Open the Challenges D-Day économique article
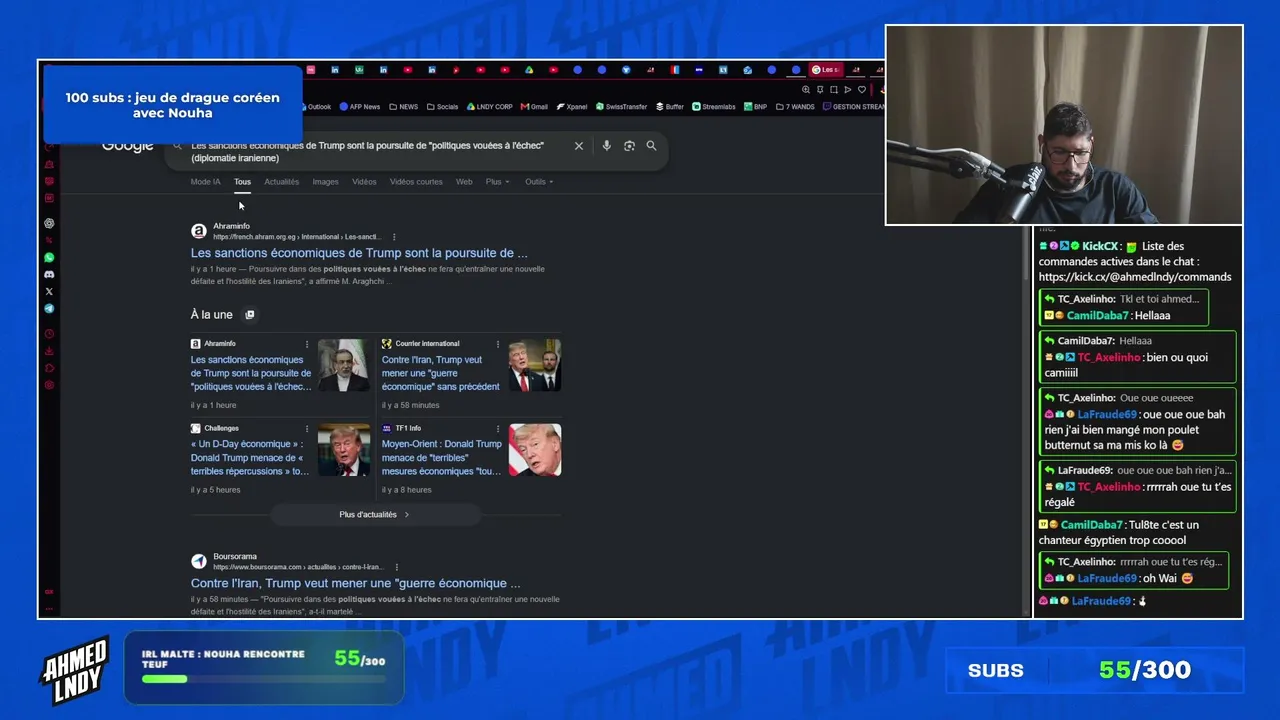This screenshot has height=720, width=1280. pos(250,457)
